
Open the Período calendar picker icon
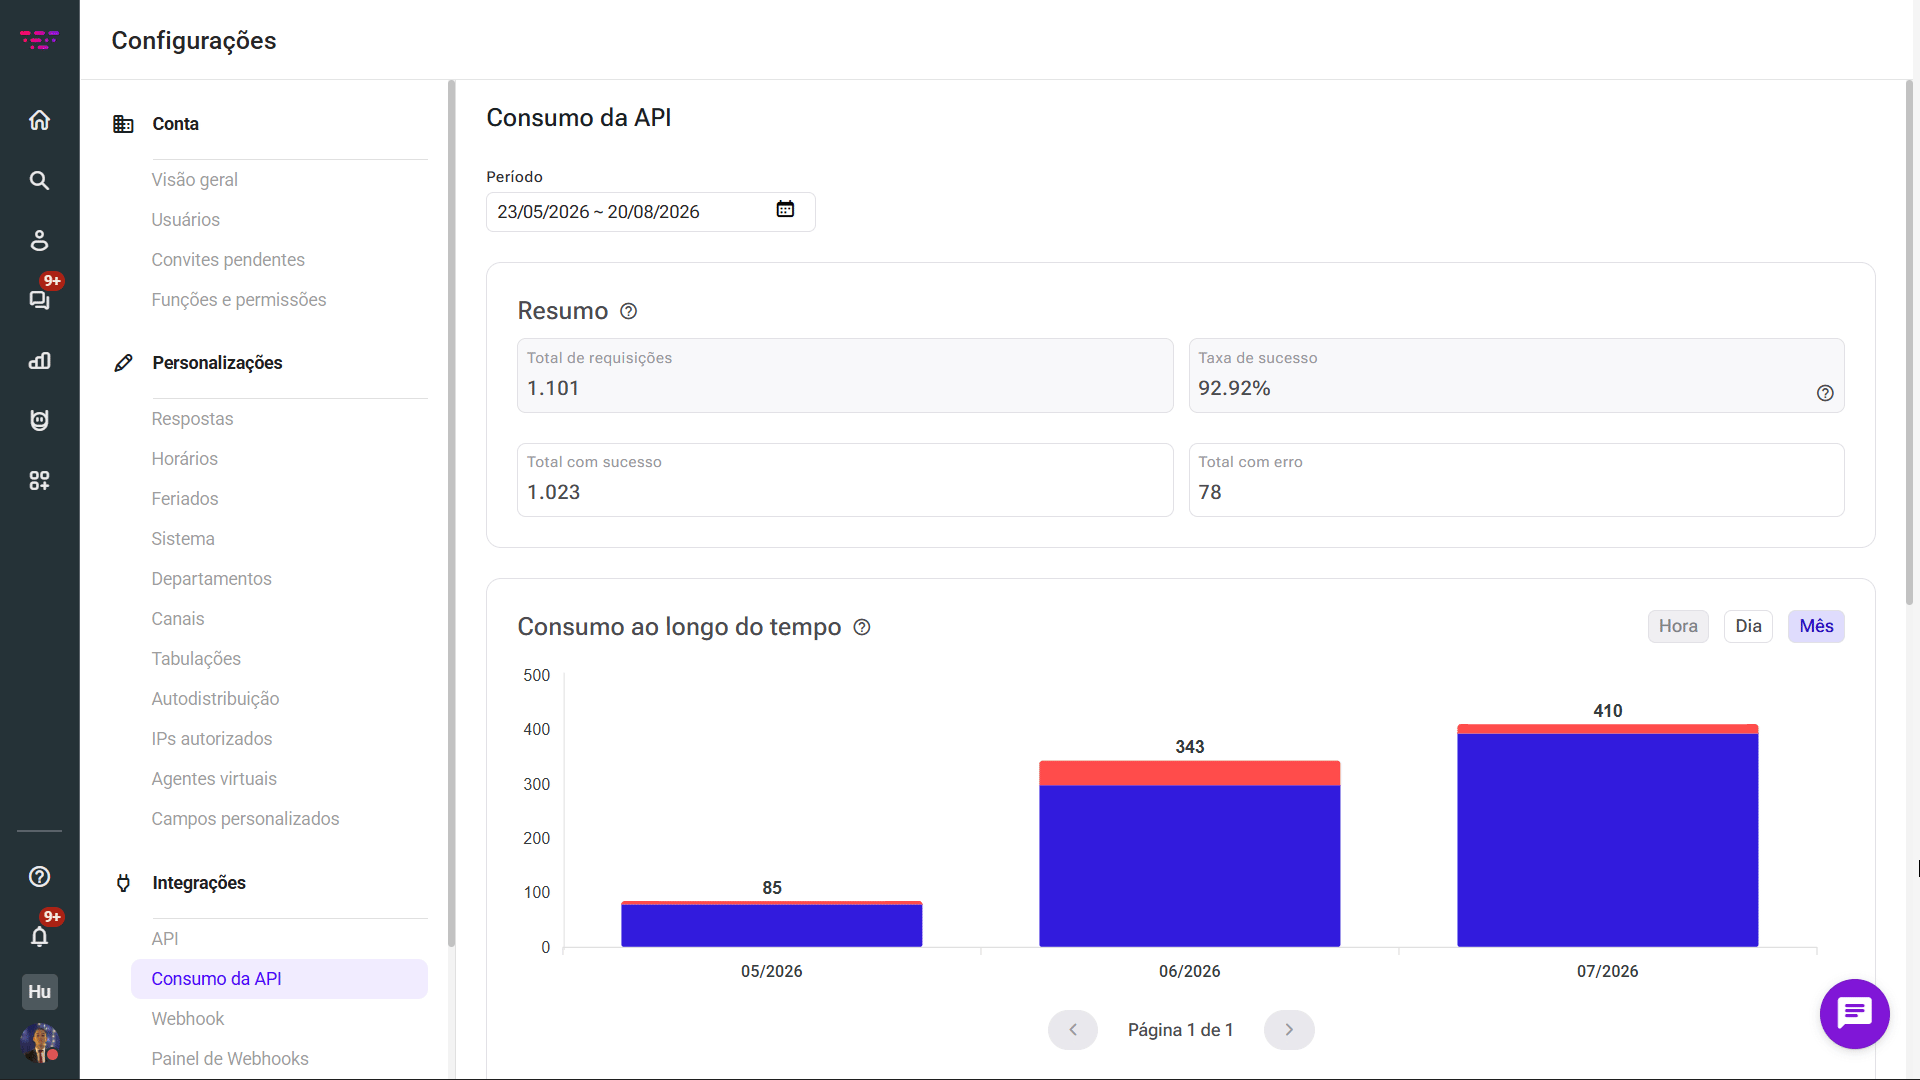click(785, 209)
